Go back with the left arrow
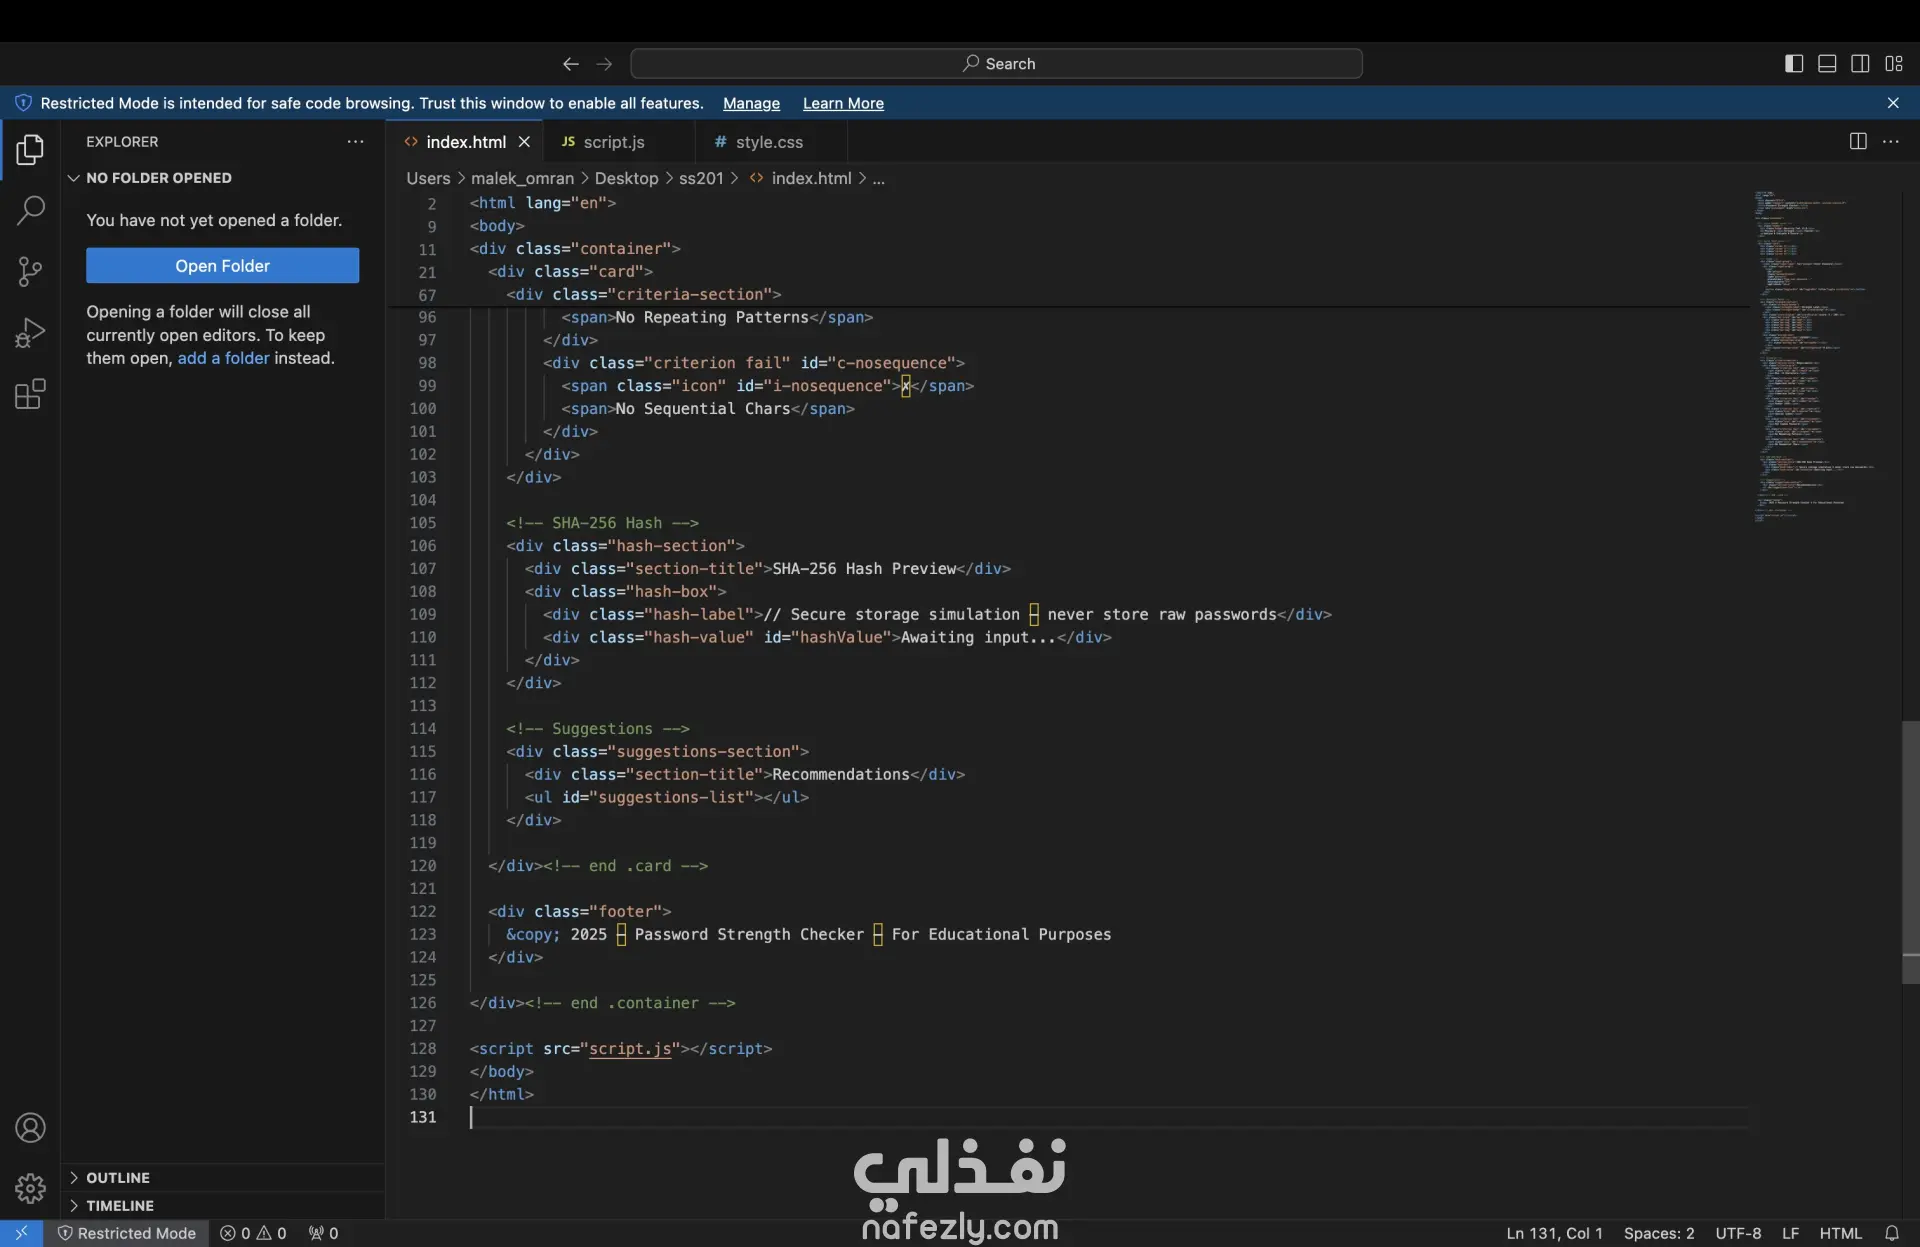This screenshot has height=1247, width=1920. click(x=571, y=64)
